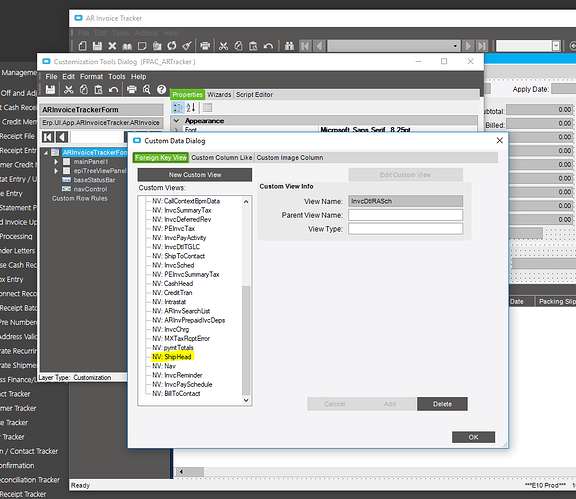This screenshot has height=499, width=576.
Task: Click Save icon in Customization Tools toolbar
Action: coord(50,89)
